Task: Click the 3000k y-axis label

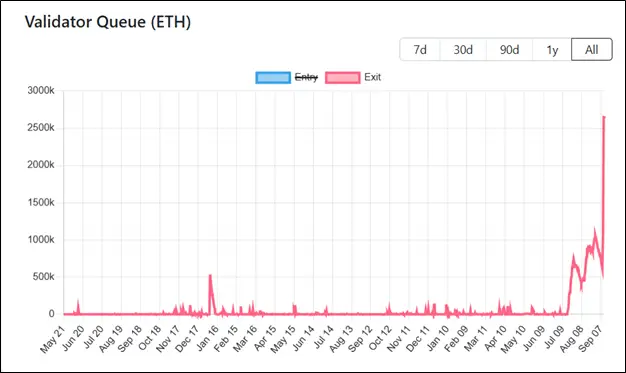Action: (x=41, y=91)
